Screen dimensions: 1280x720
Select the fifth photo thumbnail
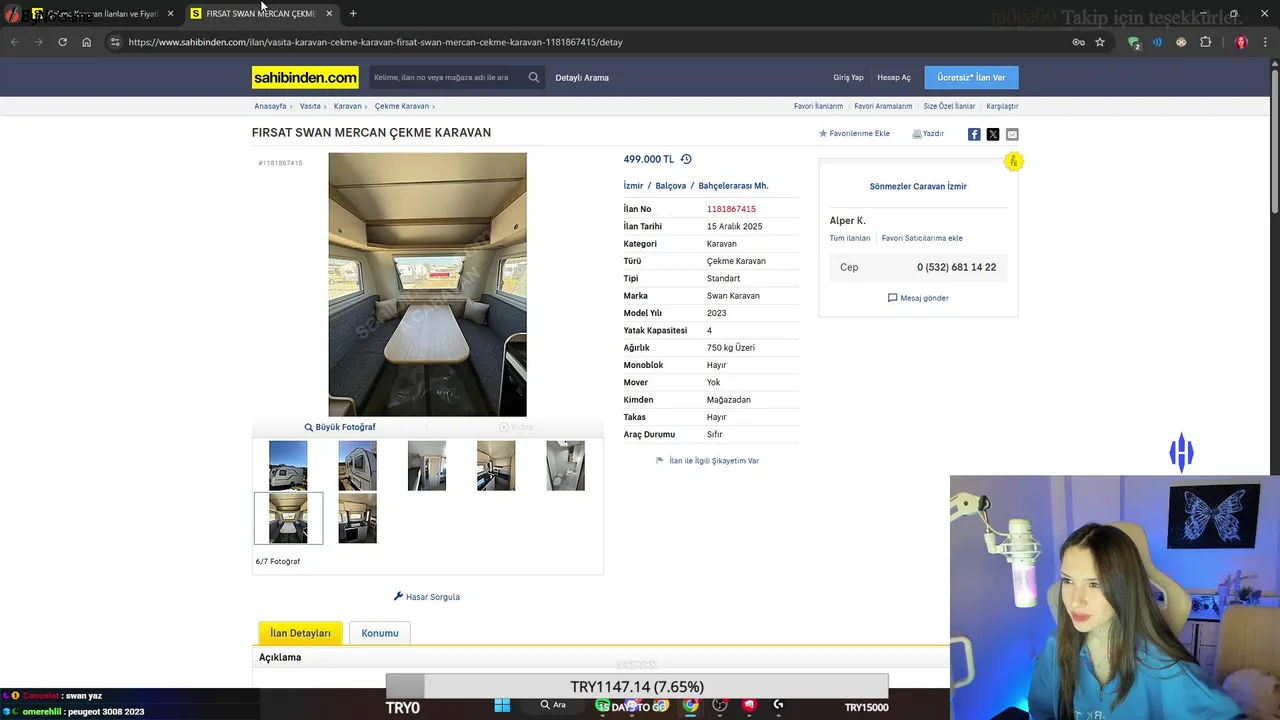[x=565, y=466]
